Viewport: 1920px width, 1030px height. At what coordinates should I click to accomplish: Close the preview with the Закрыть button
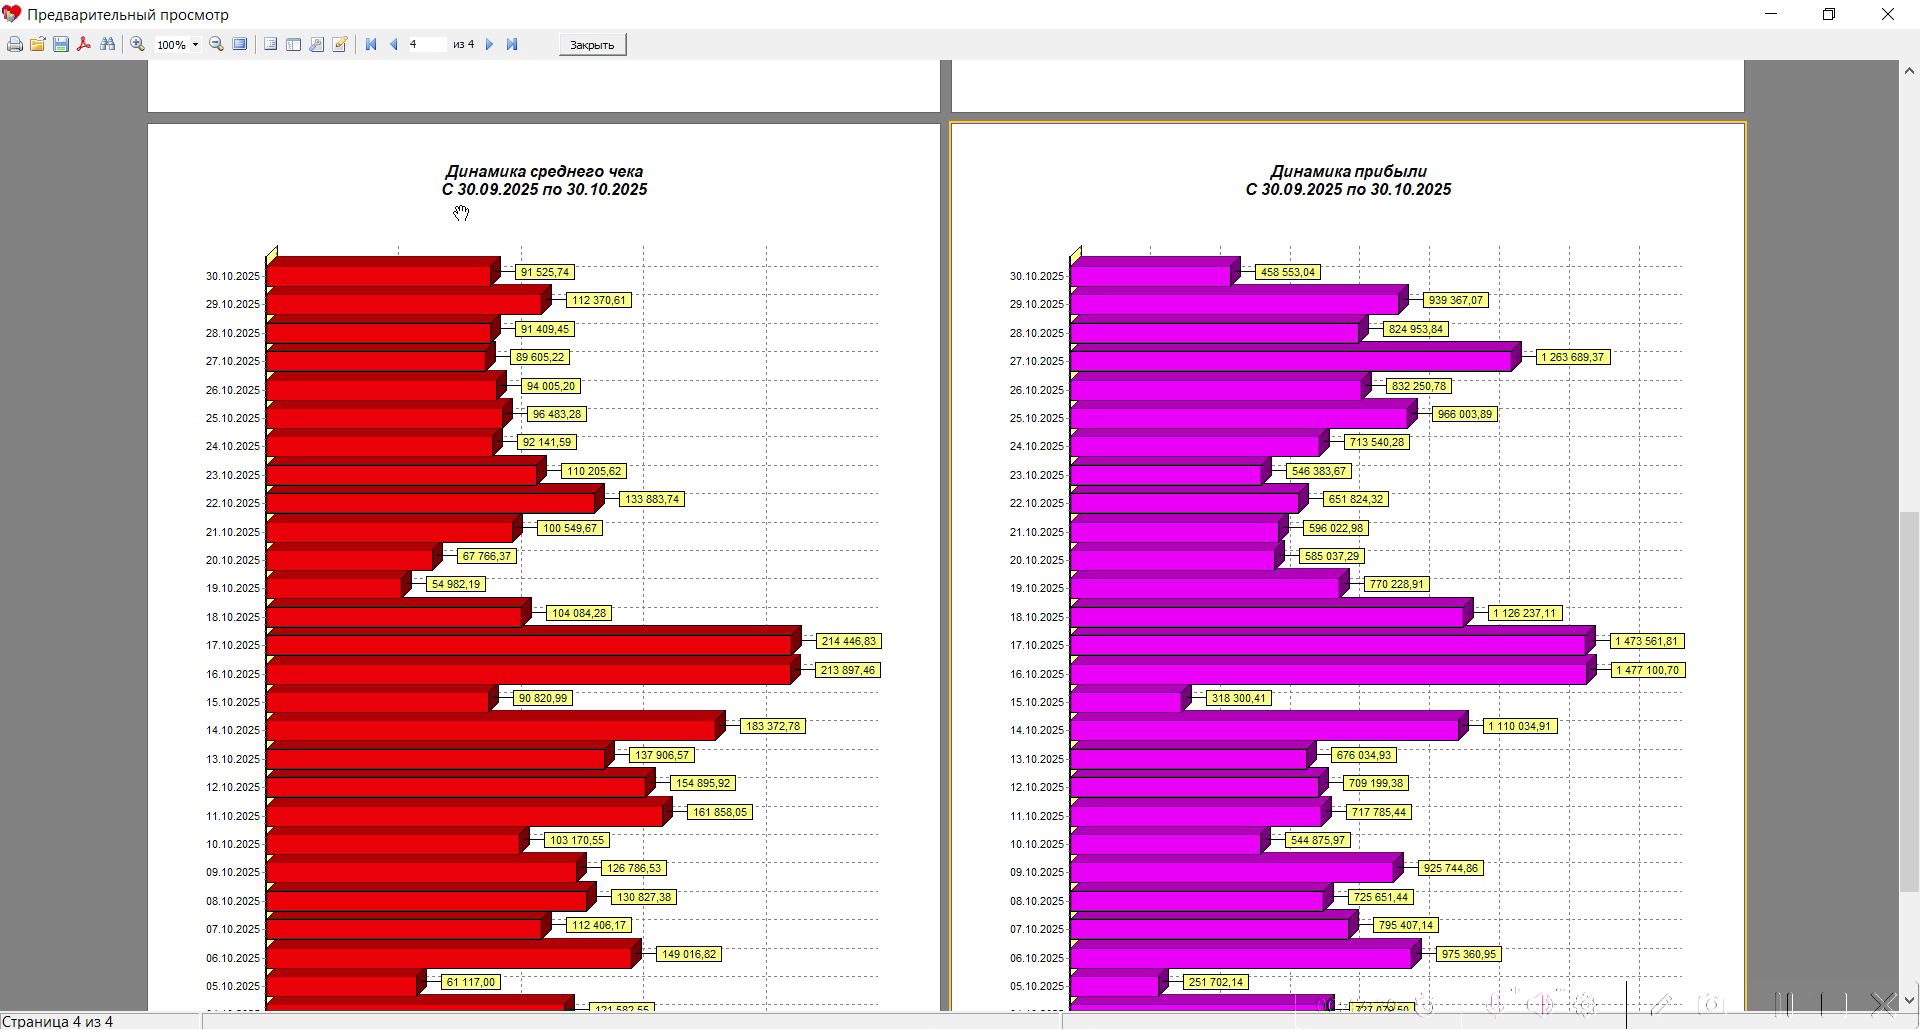tap(592, 45)
